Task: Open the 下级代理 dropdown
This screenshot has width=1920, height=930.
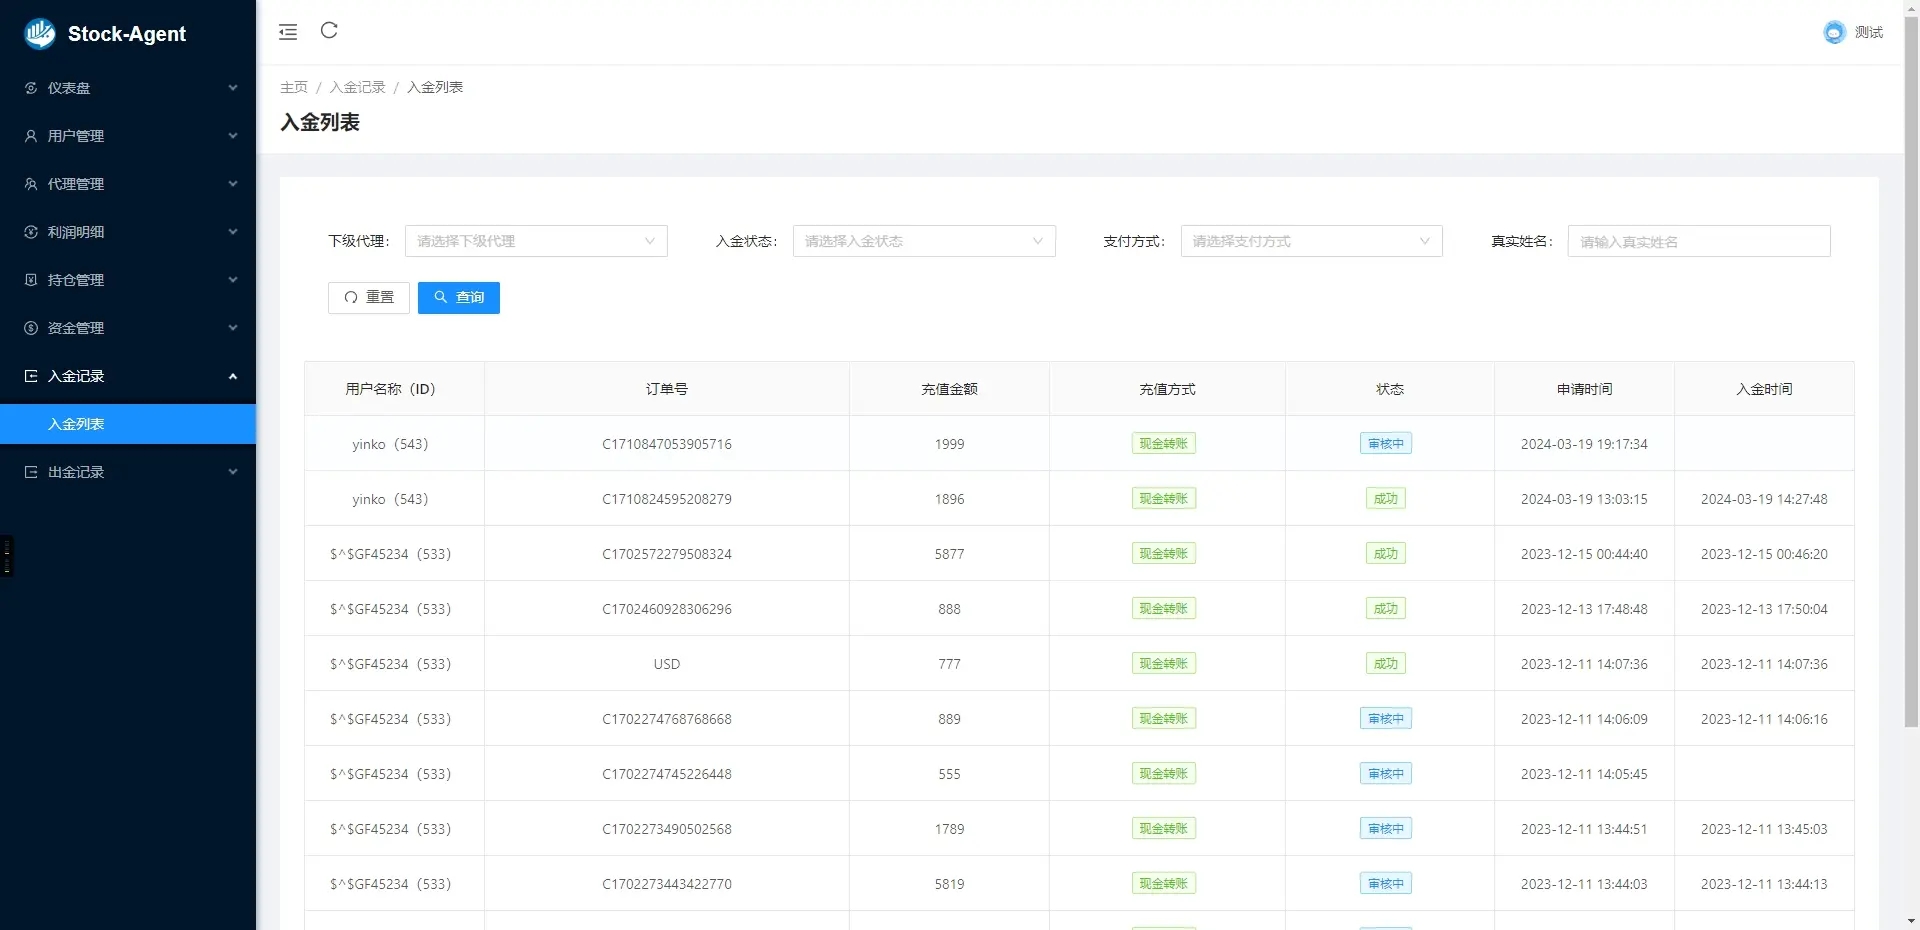Action: click(x=535, y=241)
